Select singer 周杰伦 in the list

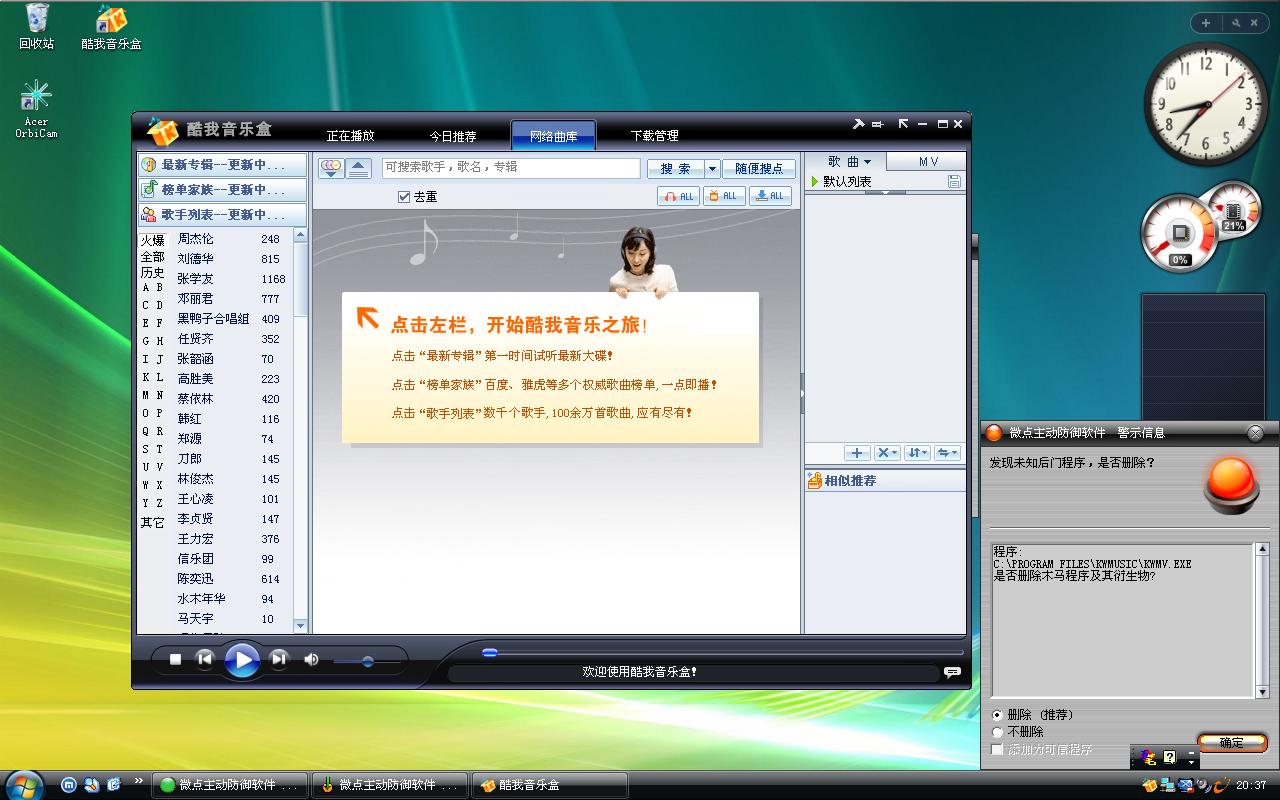tap(195, 239)
